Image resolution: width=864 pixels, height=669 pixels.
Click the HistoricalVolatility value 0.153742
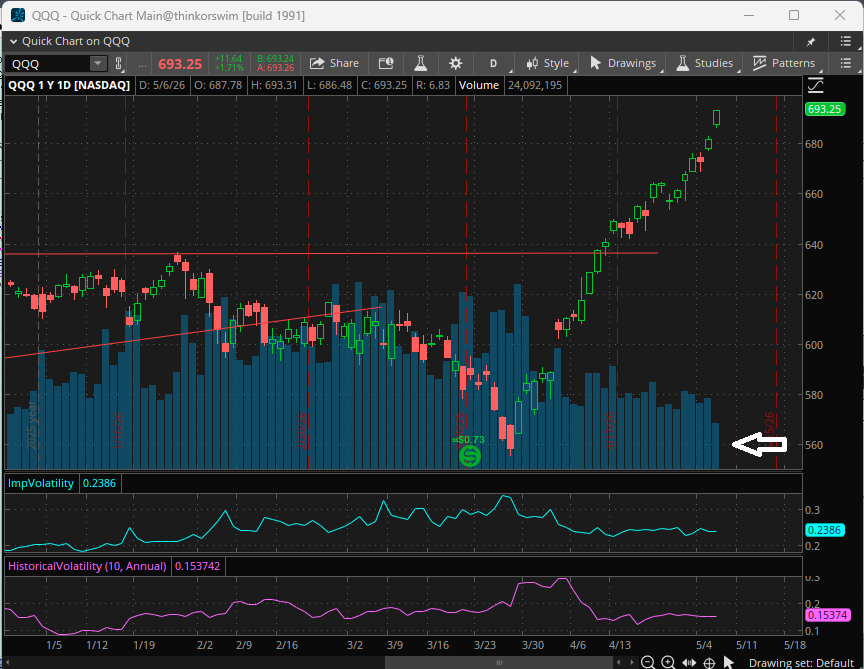coord(197,566)
